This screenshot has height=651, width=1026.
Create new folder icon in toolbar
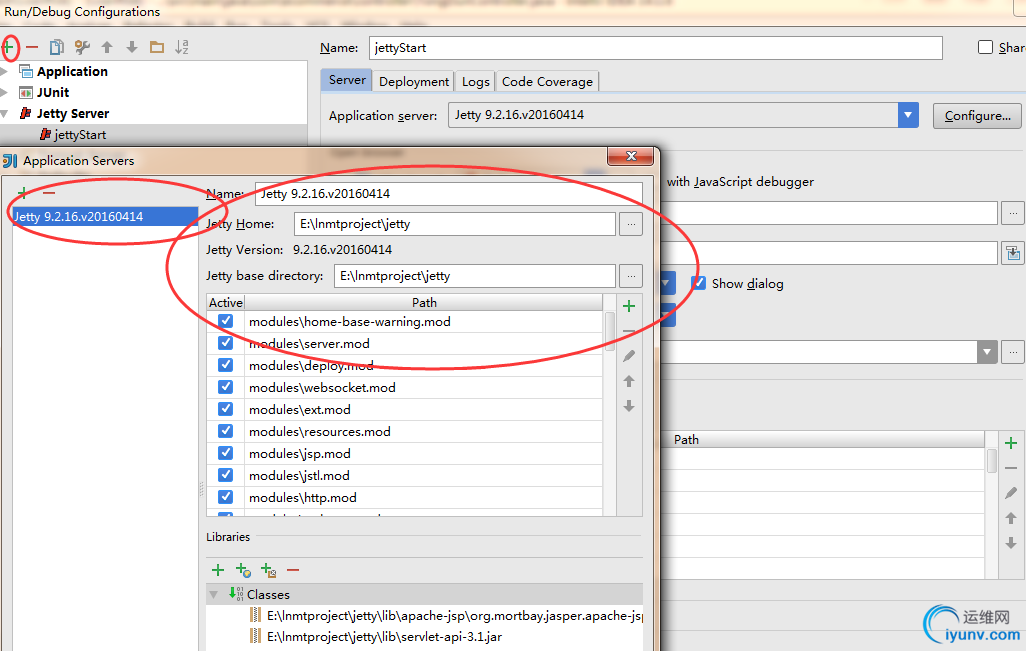[157, 47]
